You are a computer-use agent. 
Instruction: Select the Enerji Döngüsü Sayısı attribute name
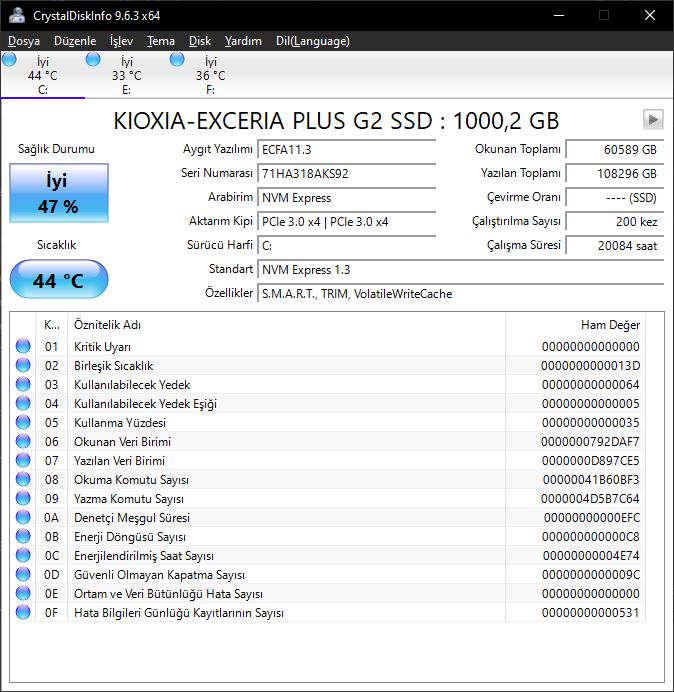click(130, 537)
